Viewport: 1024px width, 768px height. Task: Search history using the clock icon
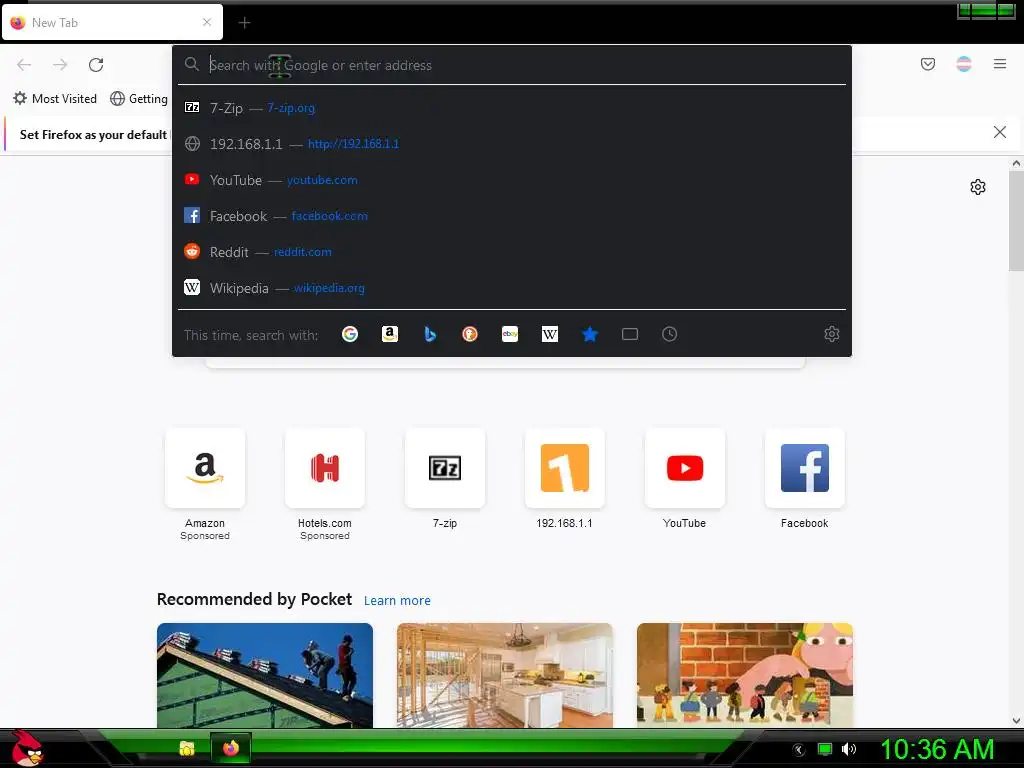coord(669,334)
